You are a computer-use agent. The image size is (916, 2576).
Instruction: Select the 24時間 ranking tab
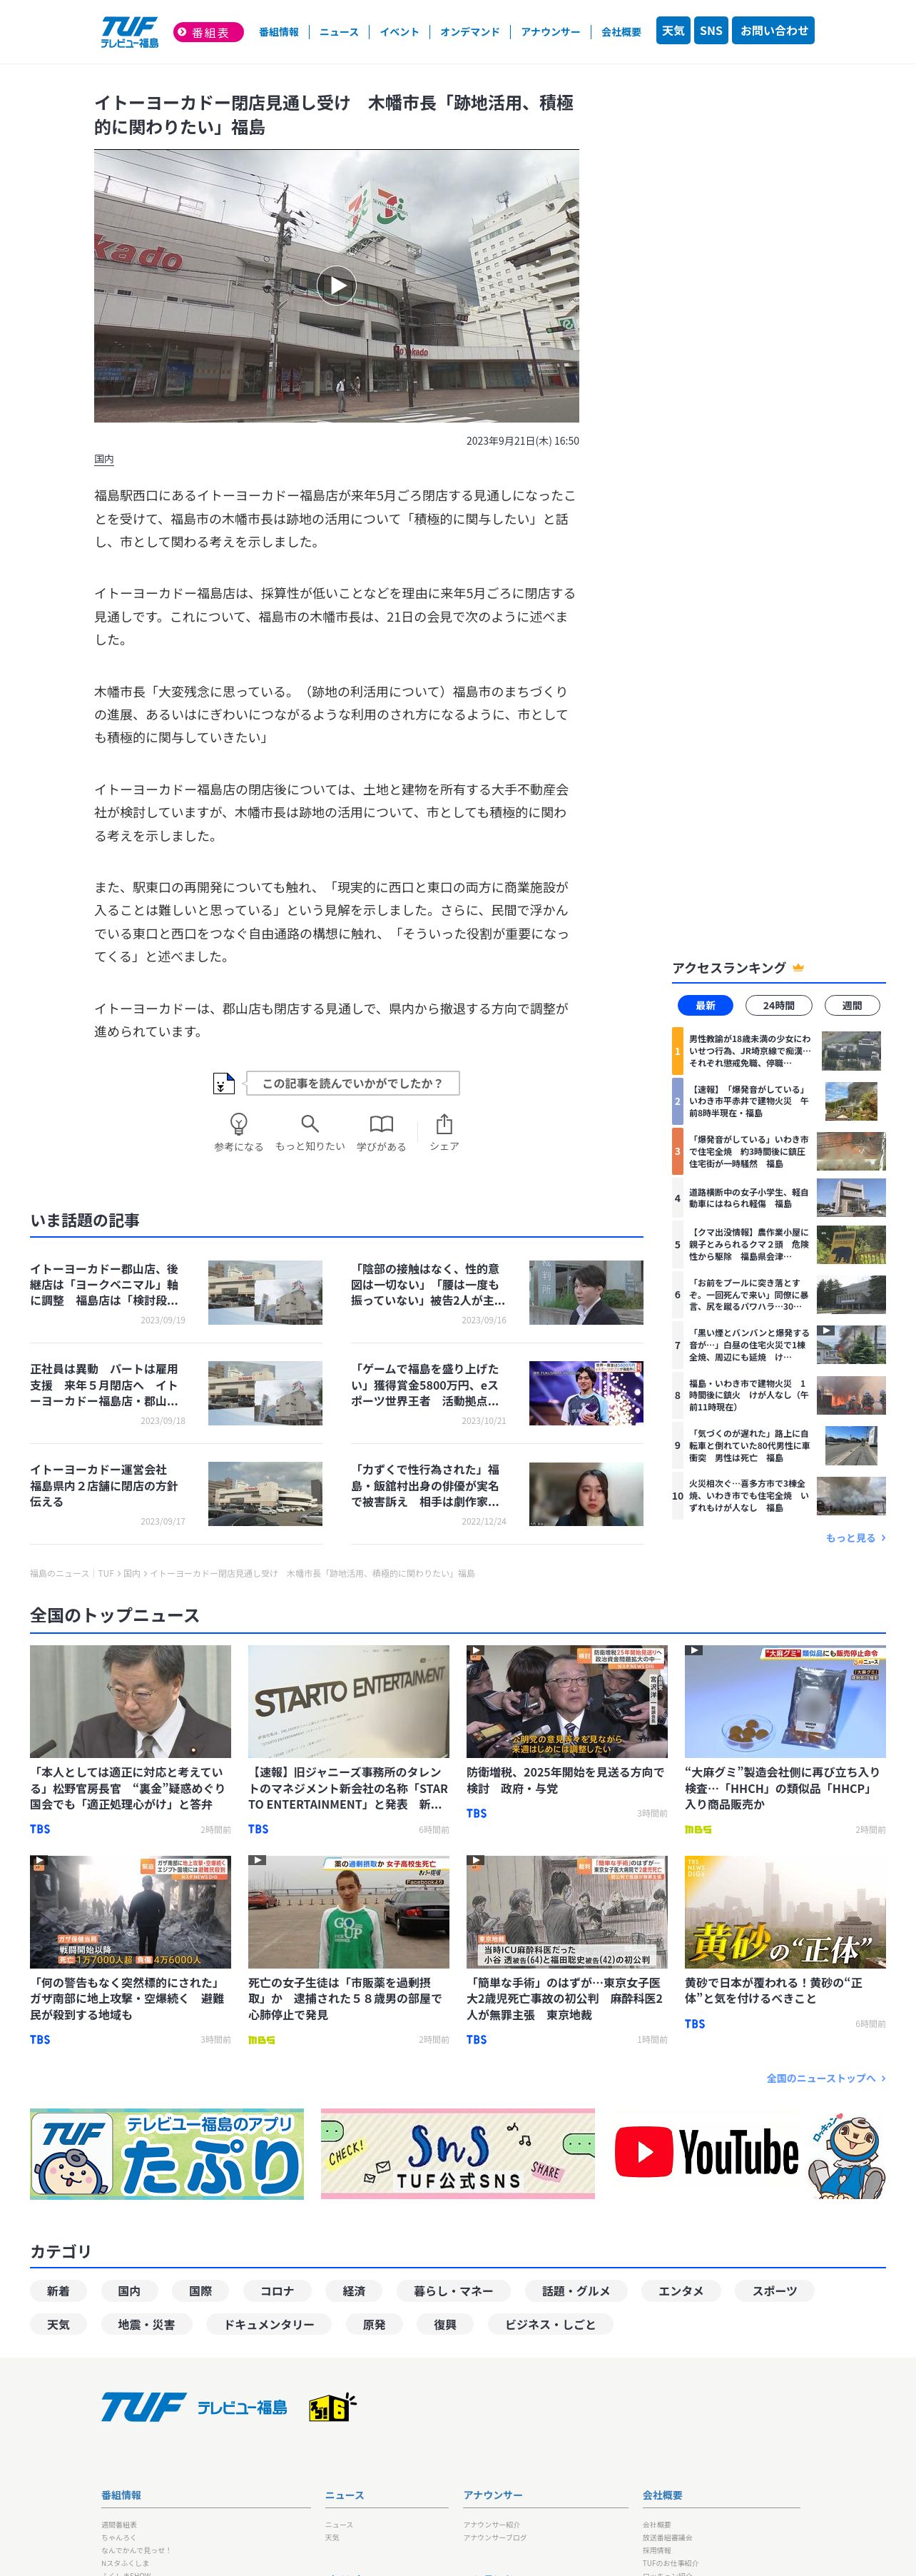point(778,1005)
